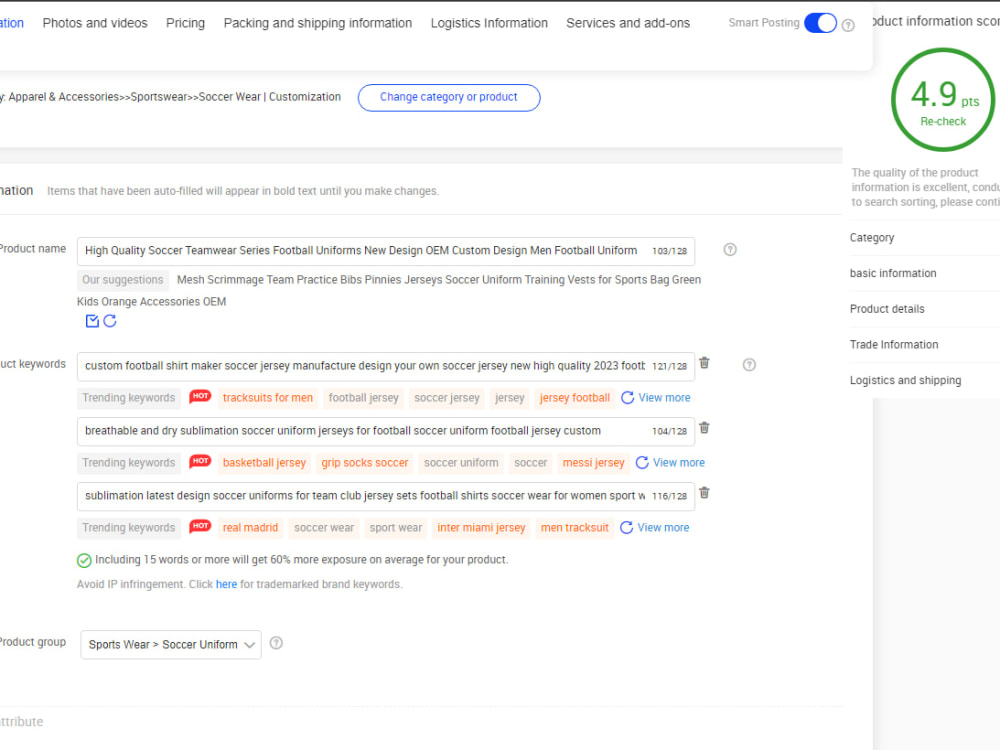Add the standalone 'jersey' trending keyword

click(510, 398)
